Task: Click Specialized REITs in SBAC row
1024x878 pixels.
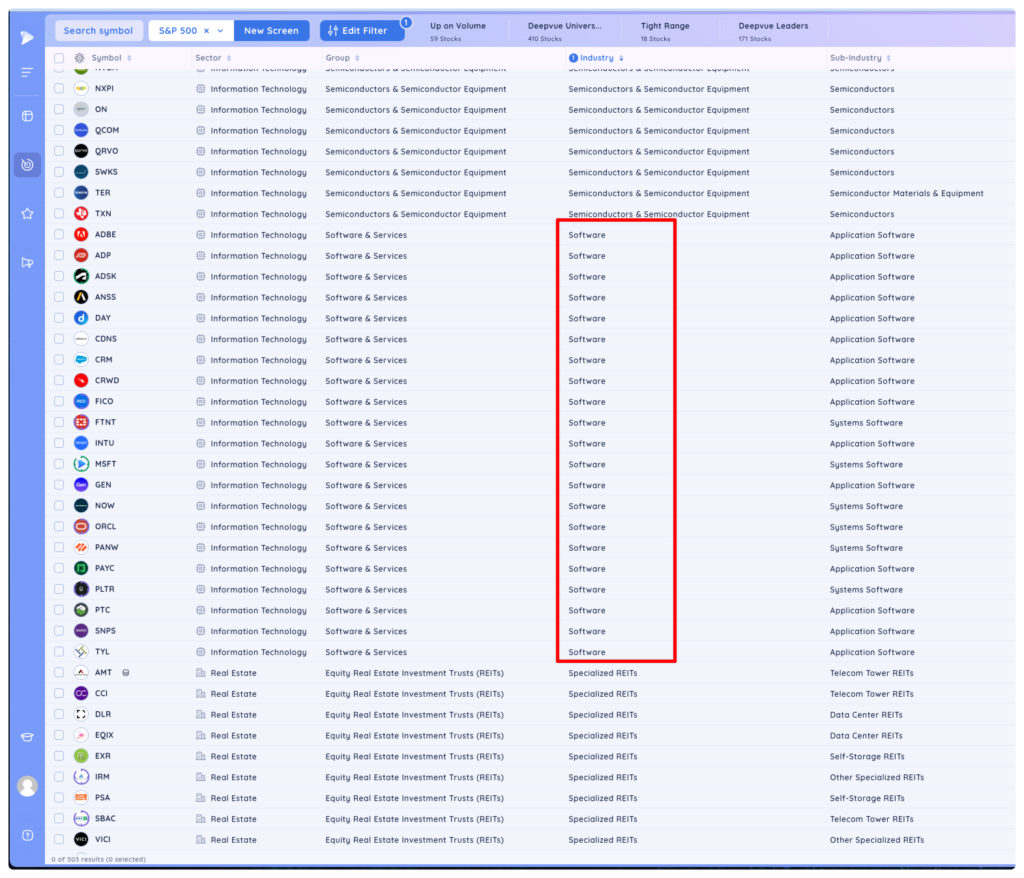Action: (x=603, y=819)
